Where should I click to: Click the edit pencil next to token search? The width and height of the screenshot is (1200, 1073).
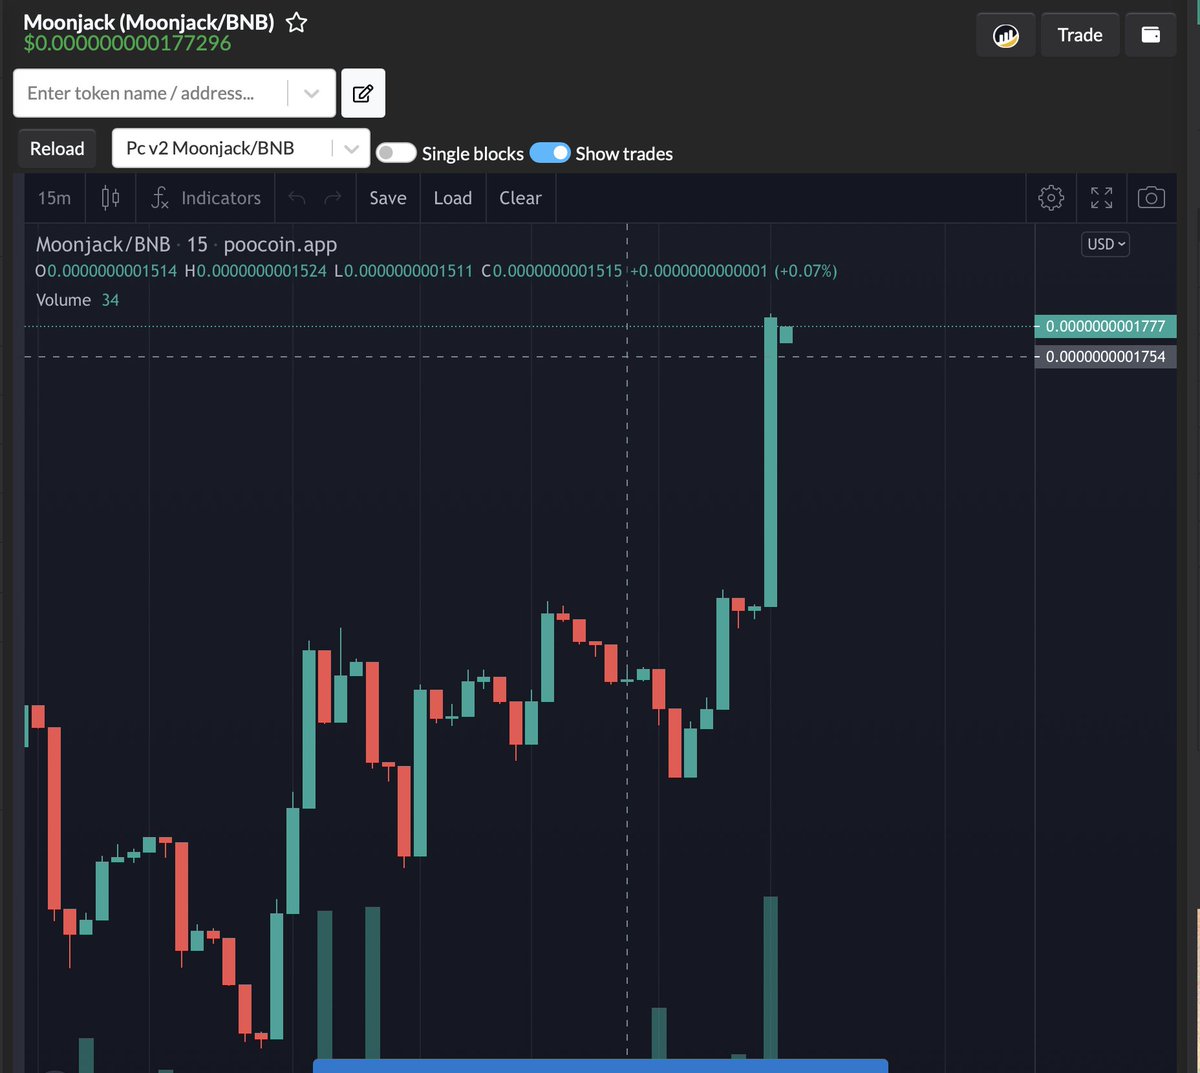coord(362,92)
